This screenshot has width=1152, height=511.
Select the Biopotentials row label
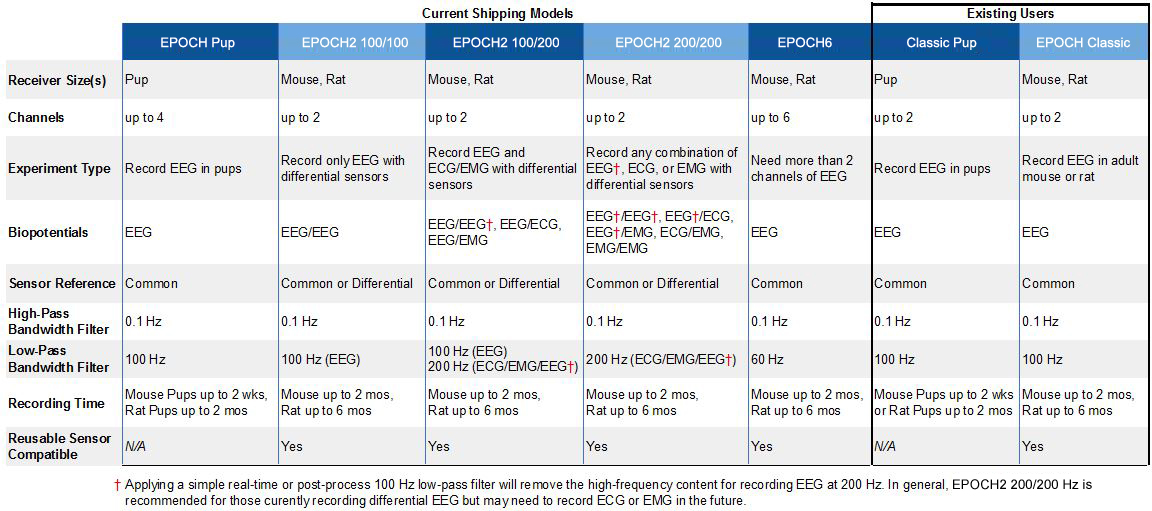pos(48,232)
